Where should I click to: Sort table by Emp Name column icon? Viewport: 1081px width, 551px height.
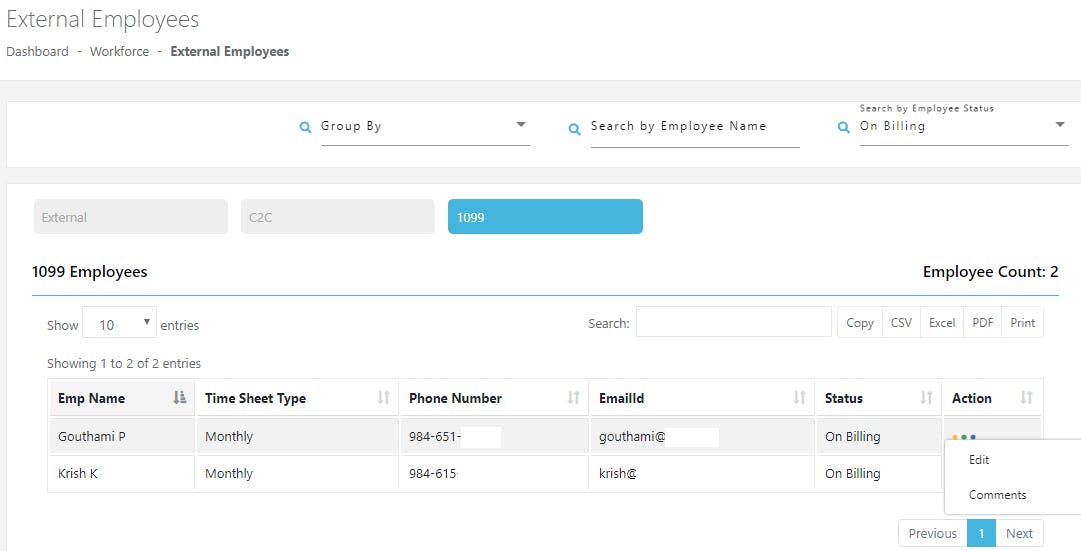pos(179,398)
